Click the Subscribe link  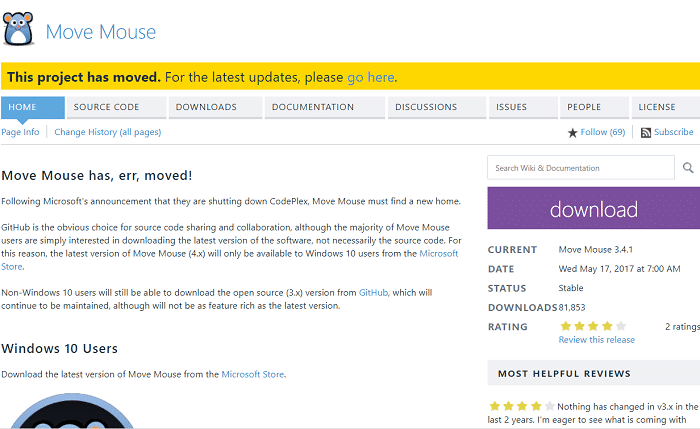tap(674, 132)
